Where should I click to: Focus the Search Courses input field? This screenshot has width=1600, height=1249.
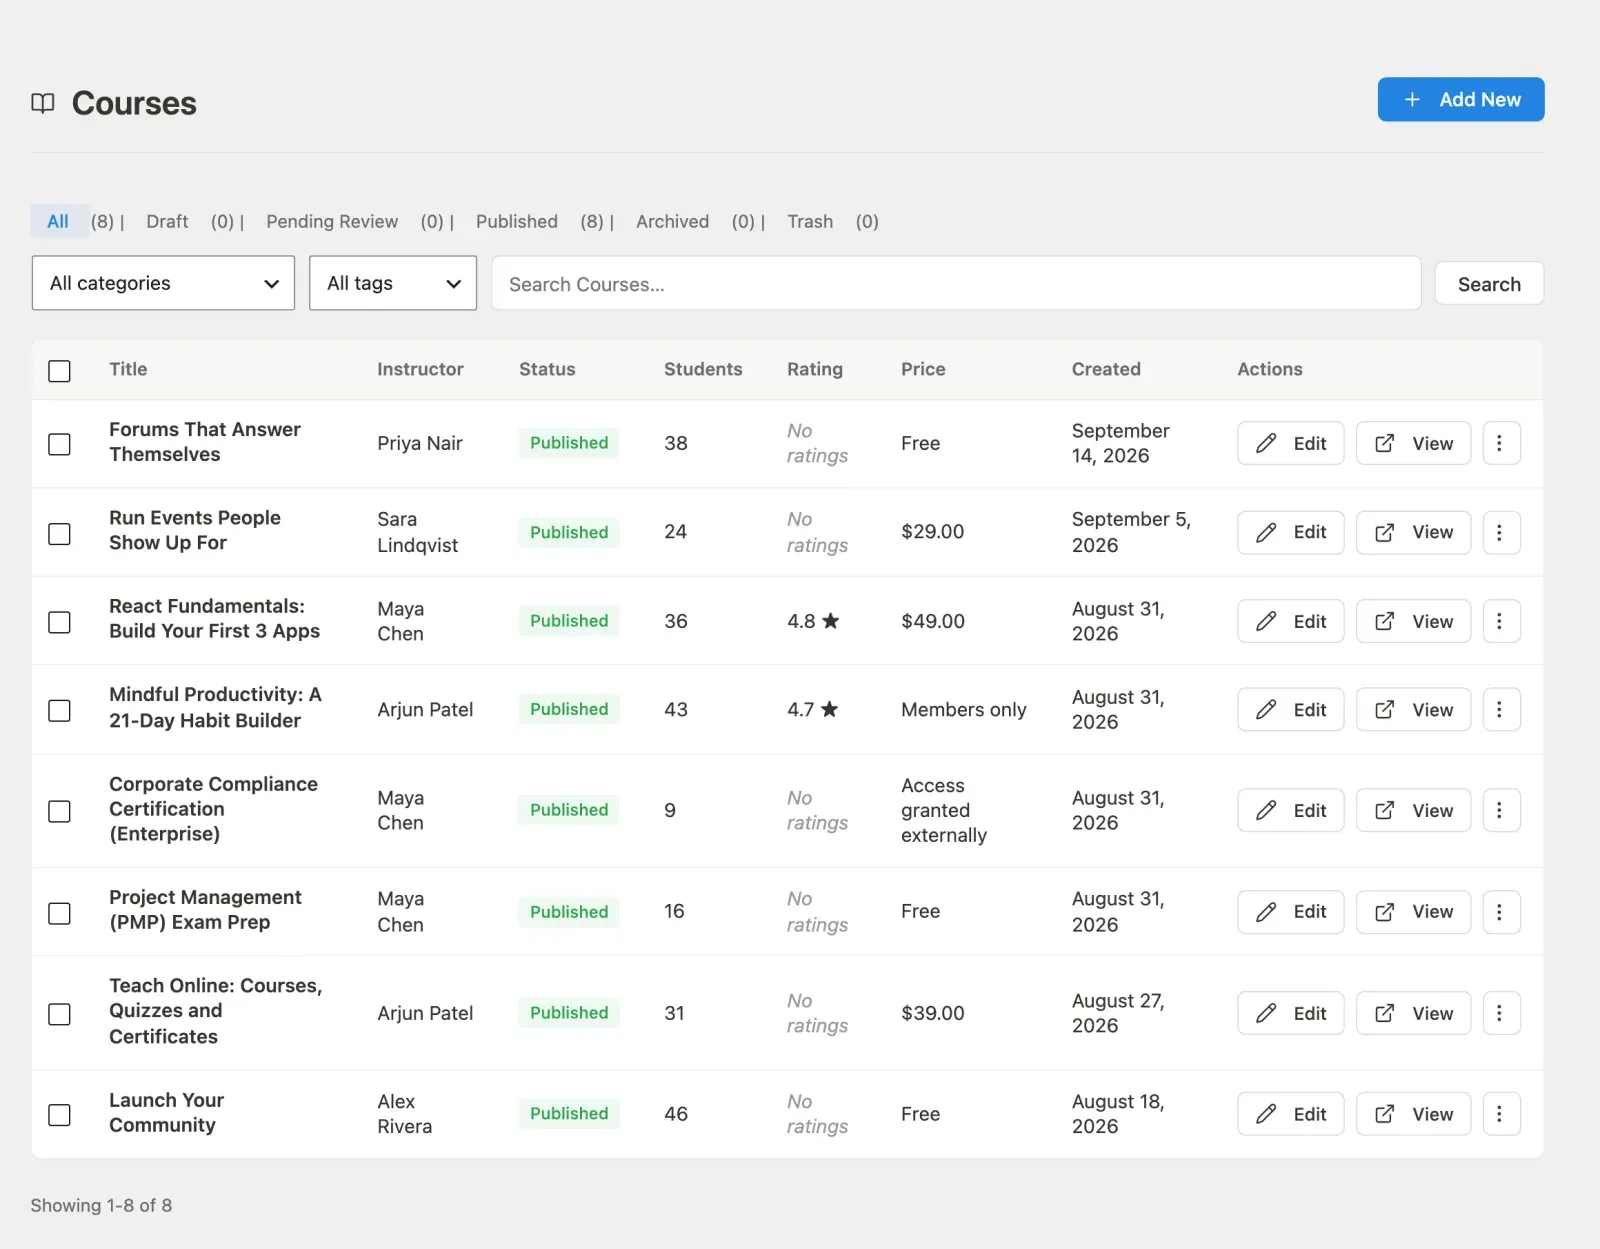tap(956, 284)
